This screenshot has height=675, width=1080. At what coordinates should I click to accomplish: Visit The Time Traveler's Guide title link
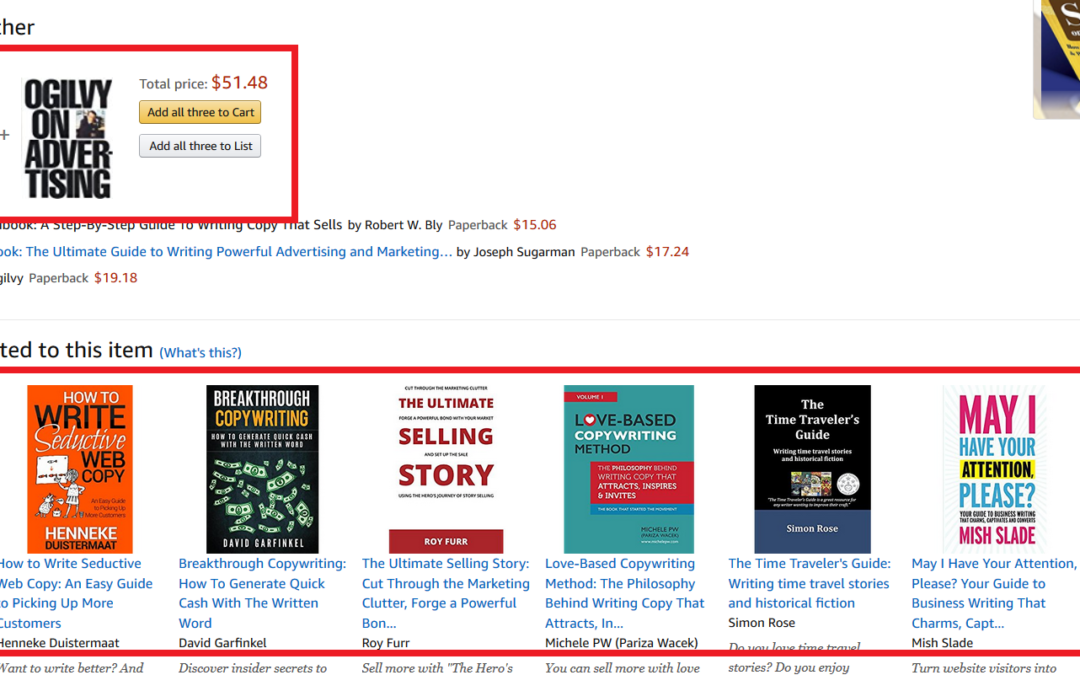point(809,583)
